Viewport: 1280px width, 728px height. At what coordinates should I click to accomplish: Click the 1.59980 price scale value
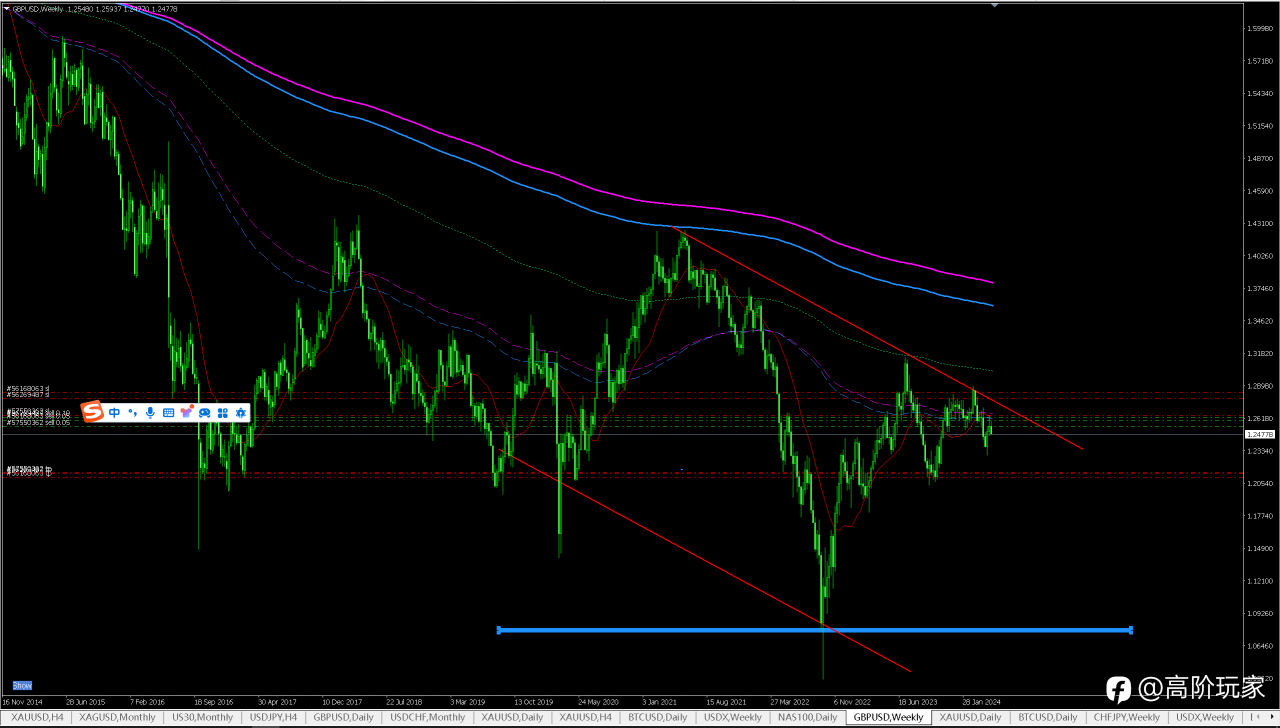(x=1259, y=28)
